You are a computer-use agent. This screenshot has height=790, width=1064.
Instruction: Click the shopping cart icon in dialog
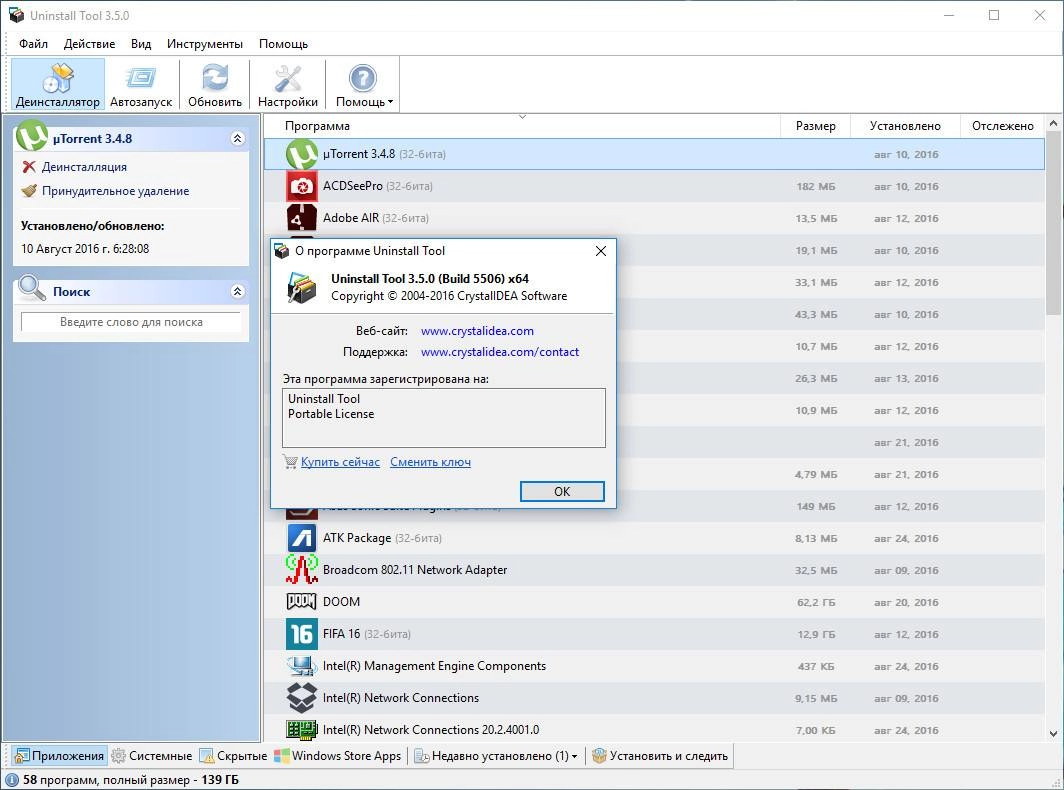(290, 462)
